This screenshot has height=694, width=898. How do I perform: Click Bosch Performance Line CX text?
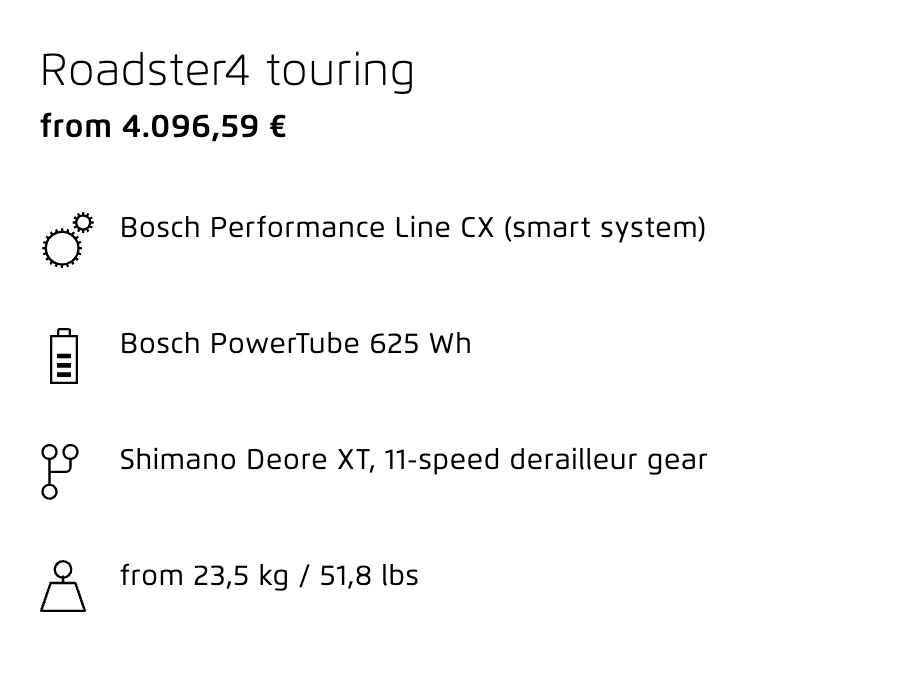pyautogui.click(x=307, y=228)
